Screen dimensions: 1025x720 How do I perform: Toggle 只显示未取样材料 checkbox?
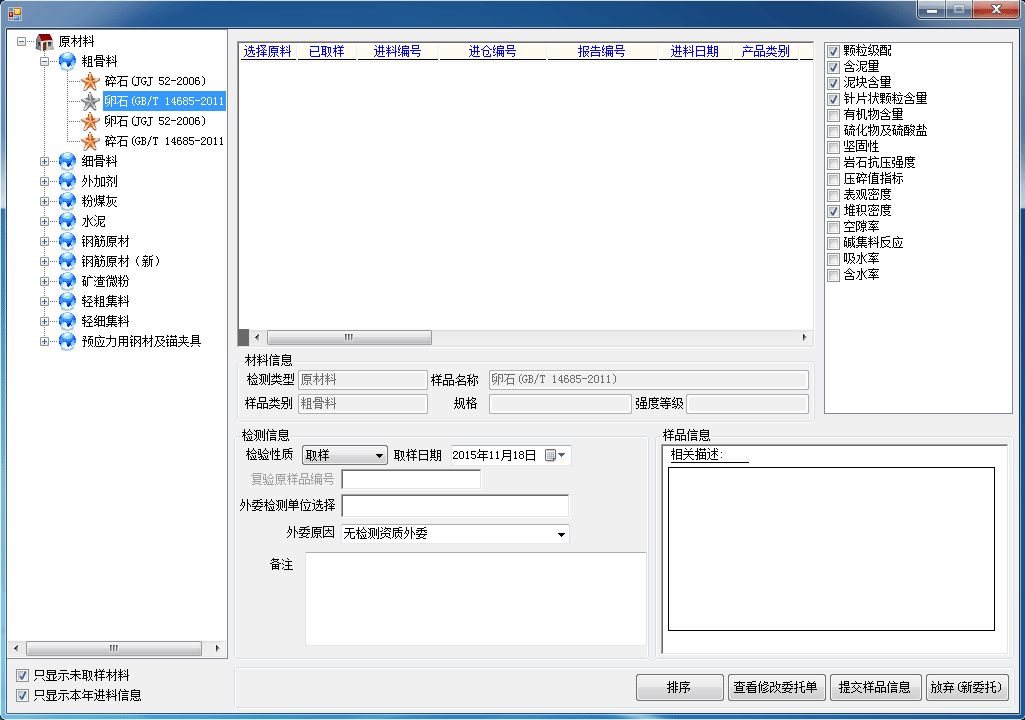click(x=23, y=676)
